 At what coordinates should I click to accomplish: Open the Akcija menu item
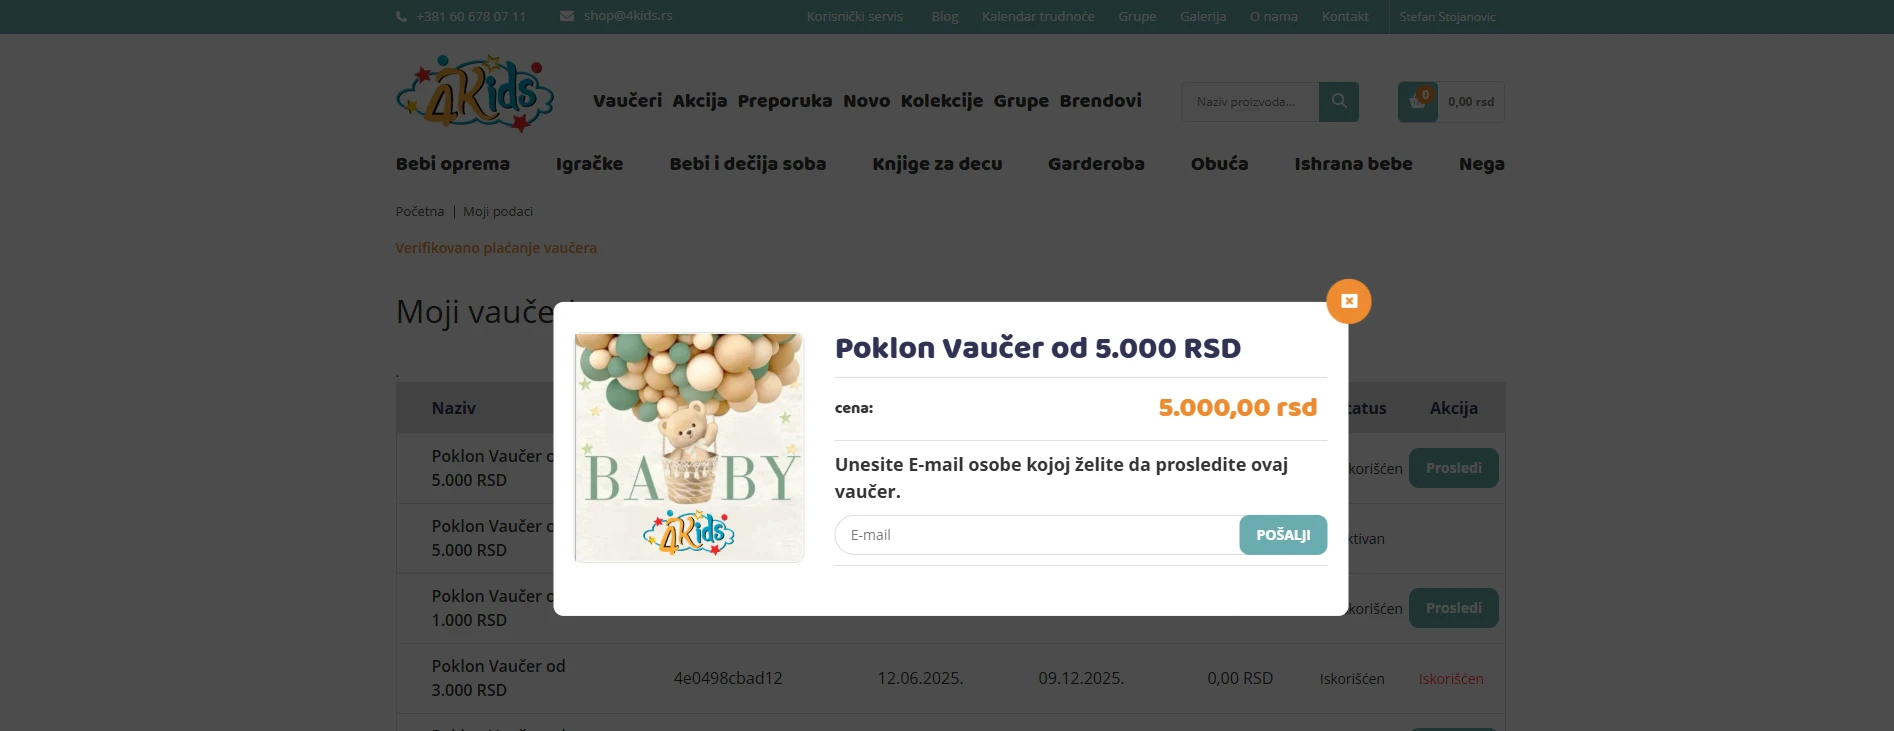tap(700, 101)
